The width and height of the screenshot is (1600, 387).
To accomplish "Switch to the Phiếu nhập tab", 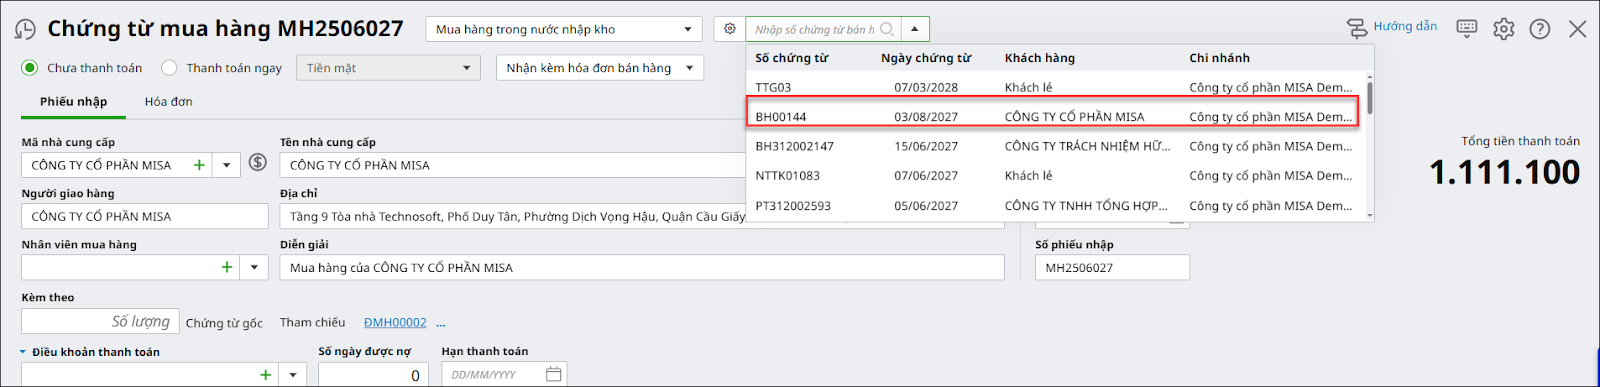I will pyautogui.click(x=73, y=101).
